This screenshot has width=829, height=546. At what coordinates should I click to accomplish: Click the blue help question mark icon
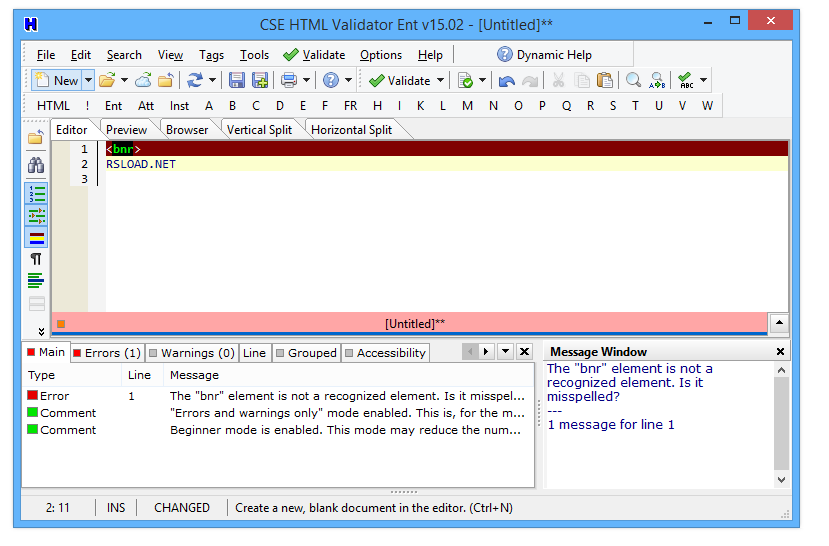coord(331,81)
